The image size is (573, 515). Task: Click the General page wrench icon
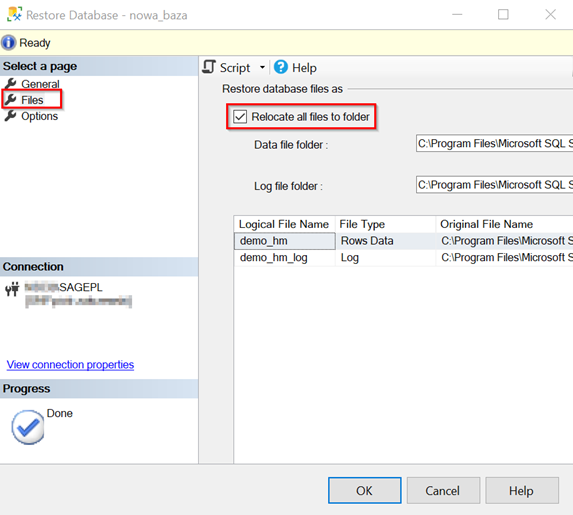11,84
